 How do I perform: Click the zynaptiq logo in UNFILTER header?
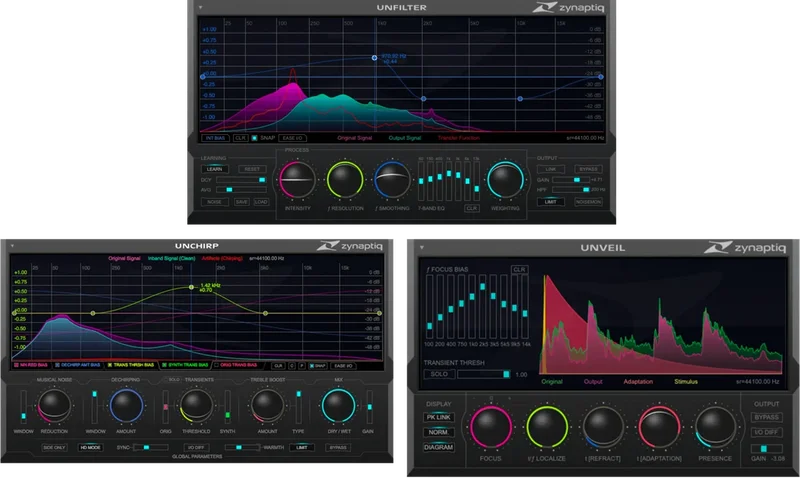[568, 8]
